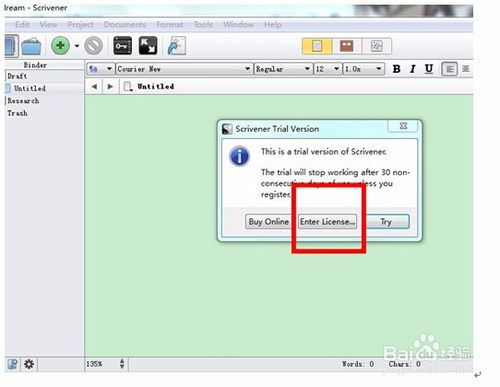500x387 pixels.
Task: Close the Scrivener Trial Version dialog
Action: pos(403,126)
